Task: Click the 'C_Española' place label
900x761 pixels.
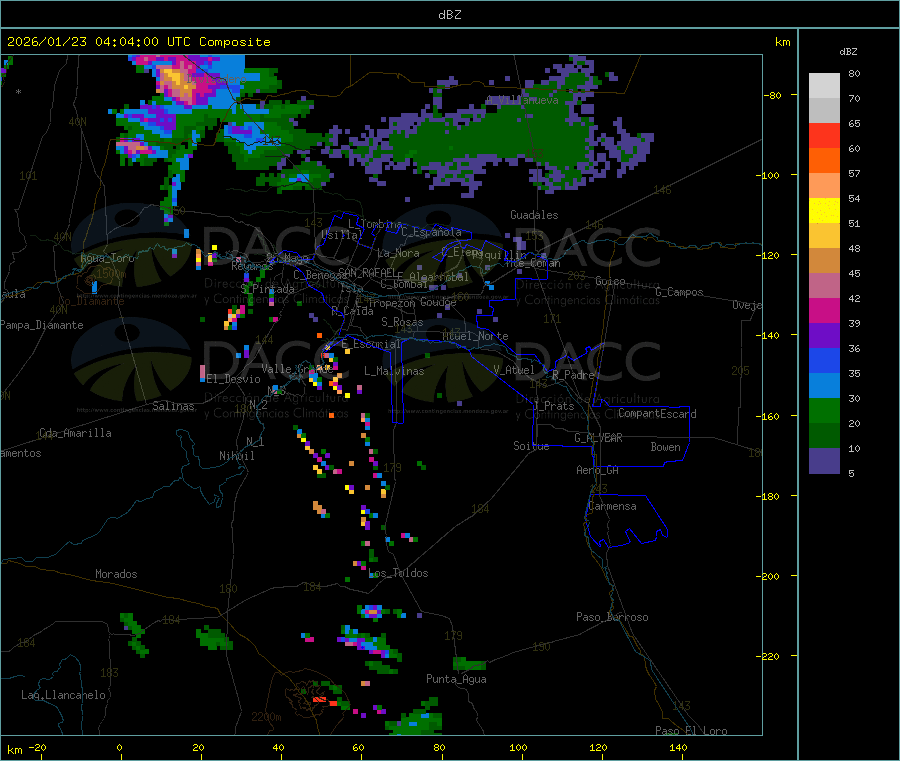Action: click(x=432, y=232)
